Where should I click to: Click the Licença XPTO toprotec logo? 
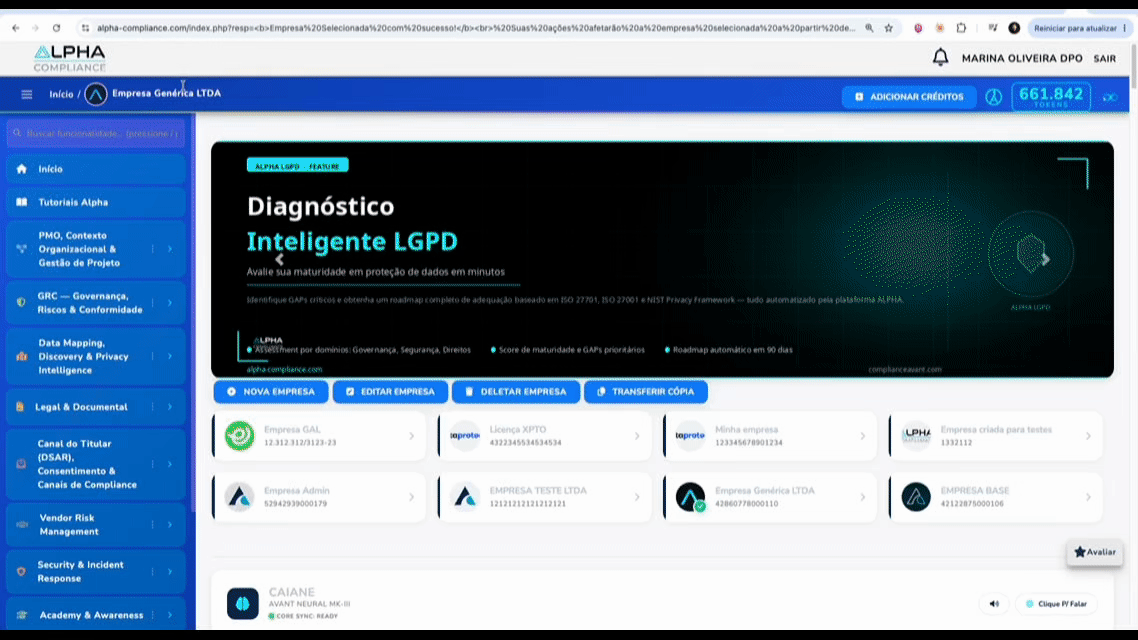465,435
